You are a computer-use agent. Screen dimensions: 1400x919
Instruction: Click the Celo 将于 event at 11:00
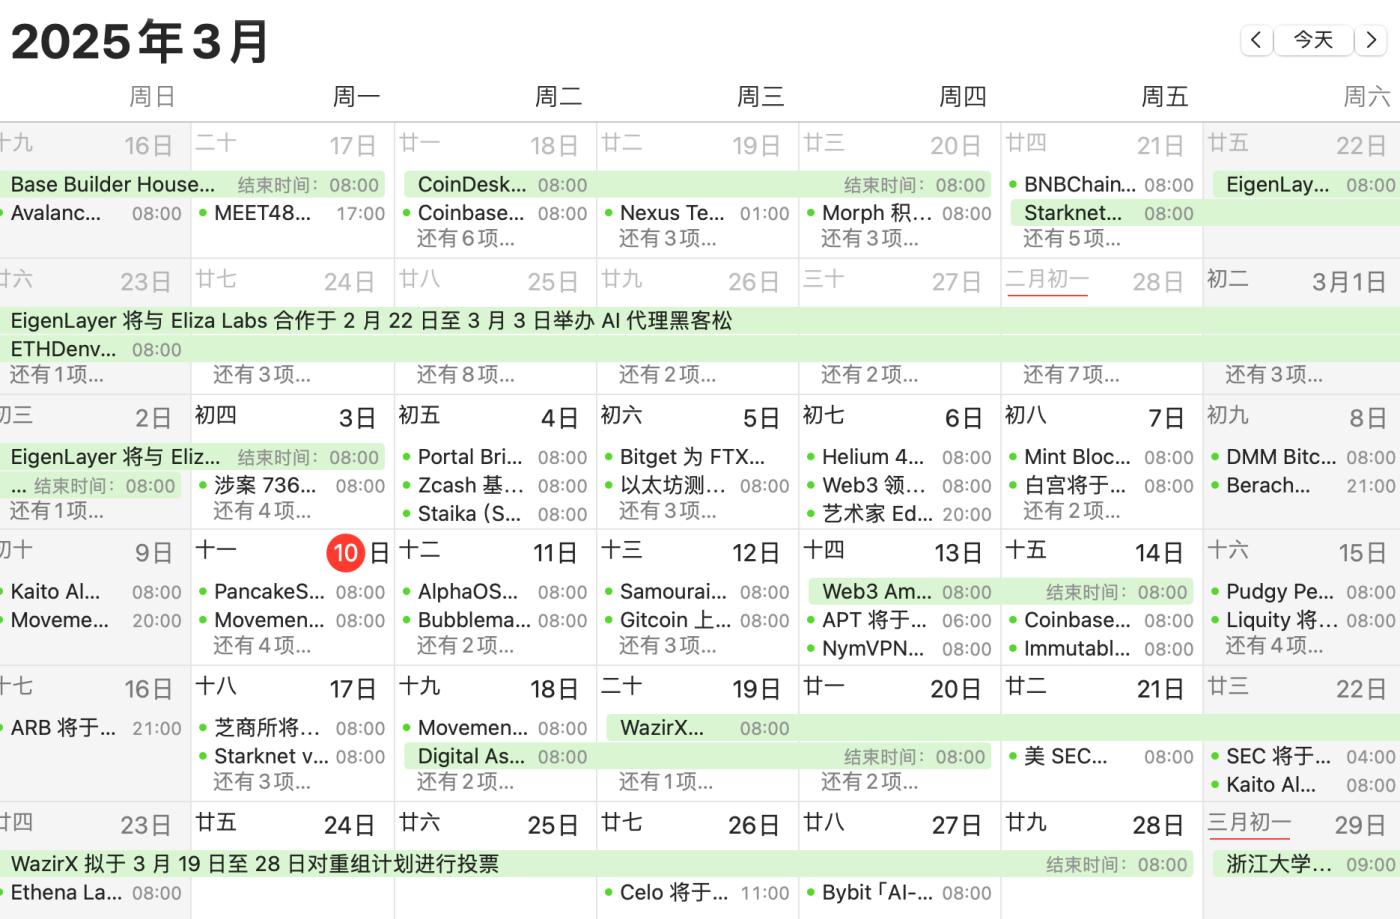click(x=674, y=893)
